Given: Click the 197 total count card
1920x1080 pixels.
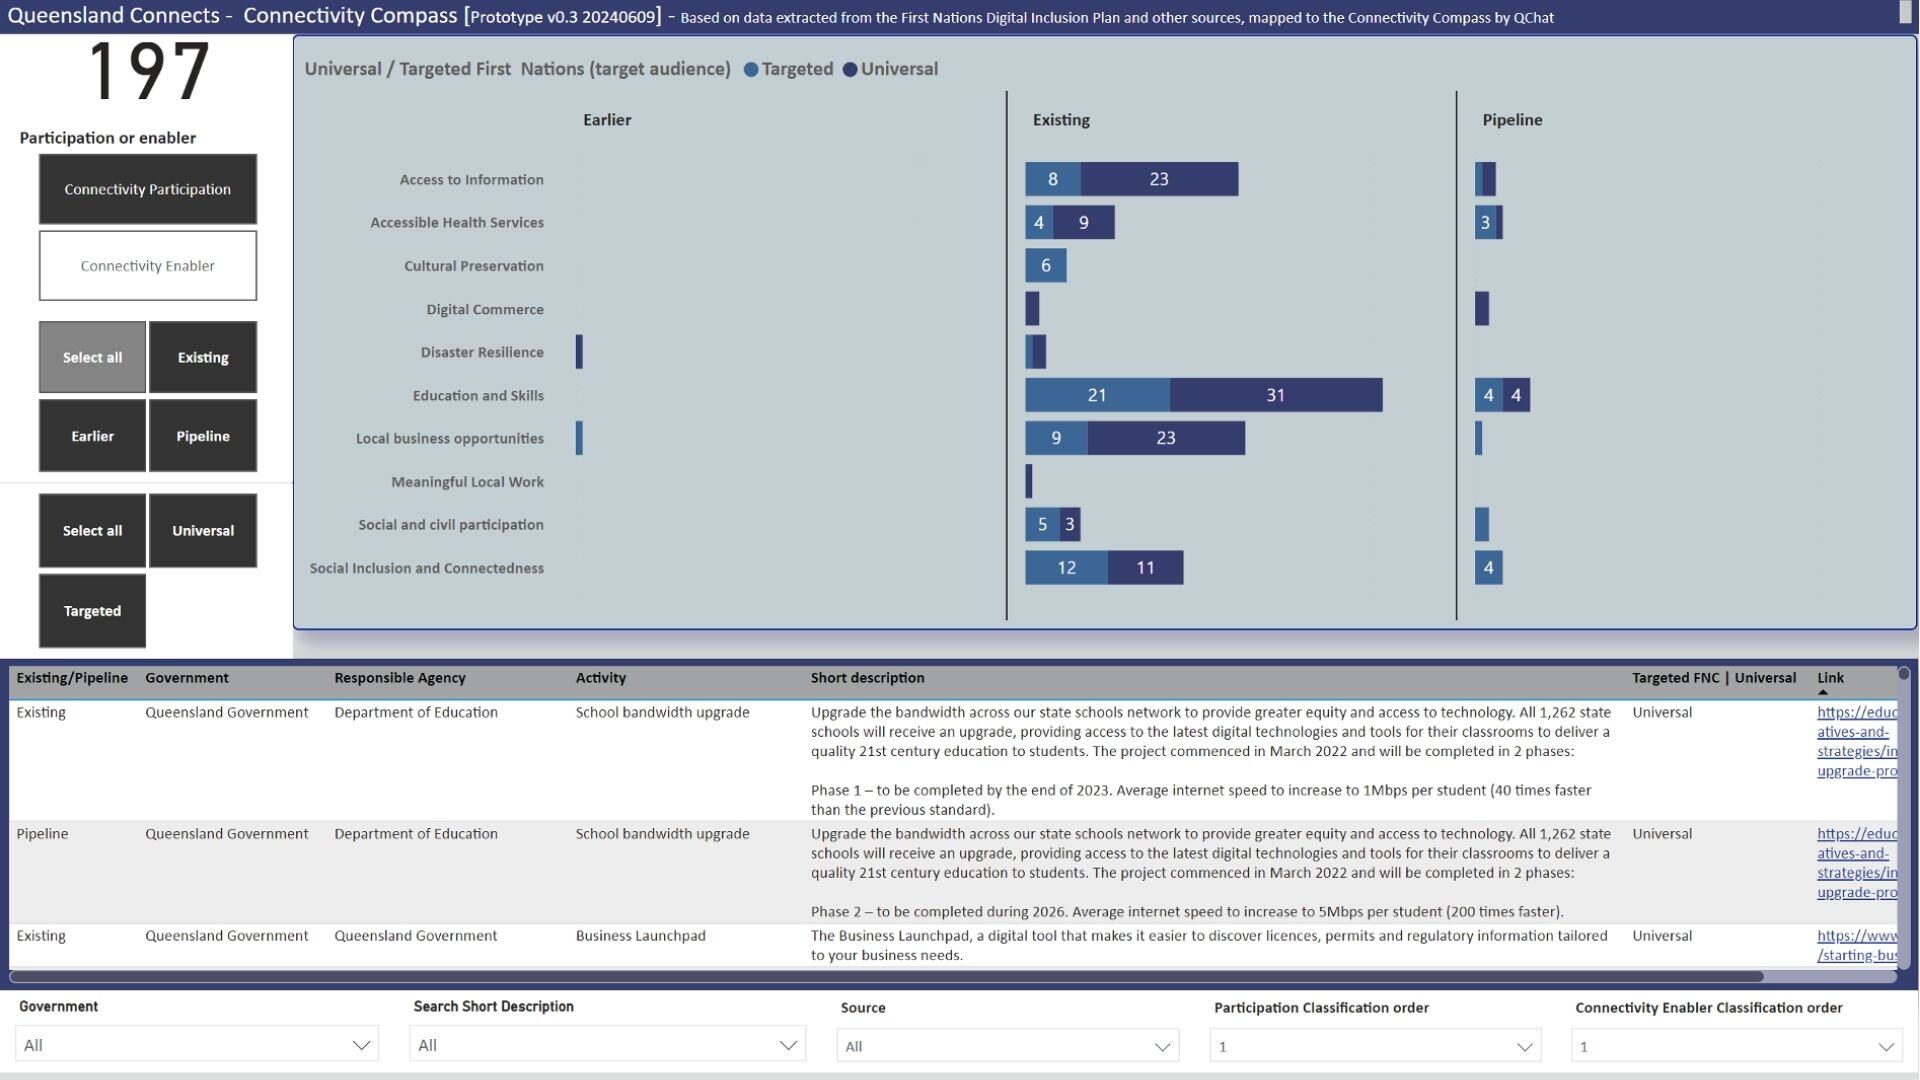Looking at the screenshot, I should coord(148,72).
